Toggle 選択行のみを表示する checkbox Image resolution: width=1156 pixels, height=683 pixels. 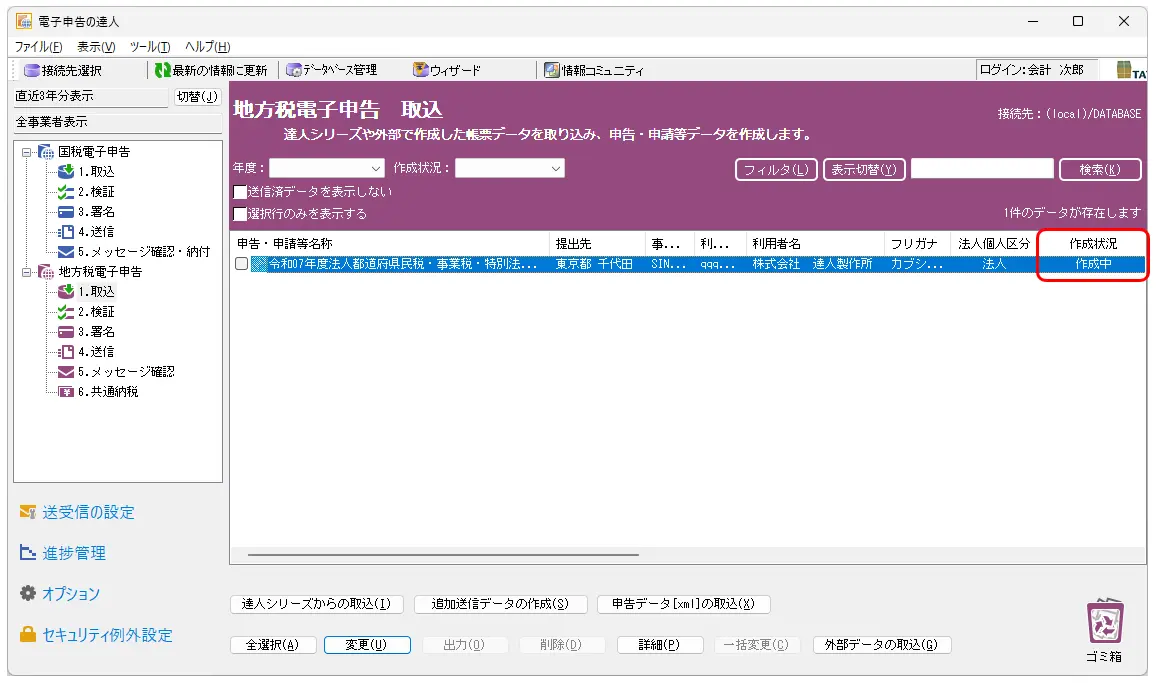(x=240, y=214)
